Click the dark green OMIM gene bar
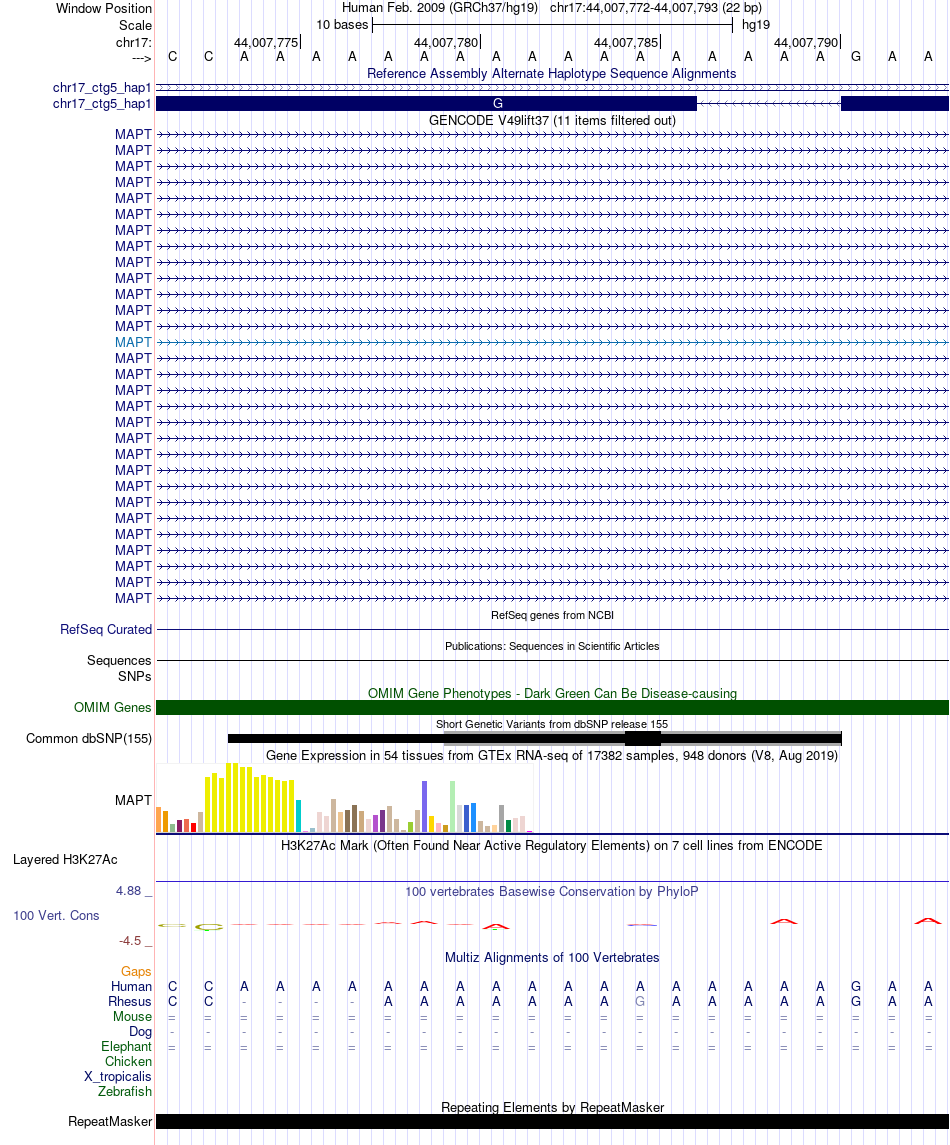Viewport: 950px width, 1145px height. tap(552, 708)
